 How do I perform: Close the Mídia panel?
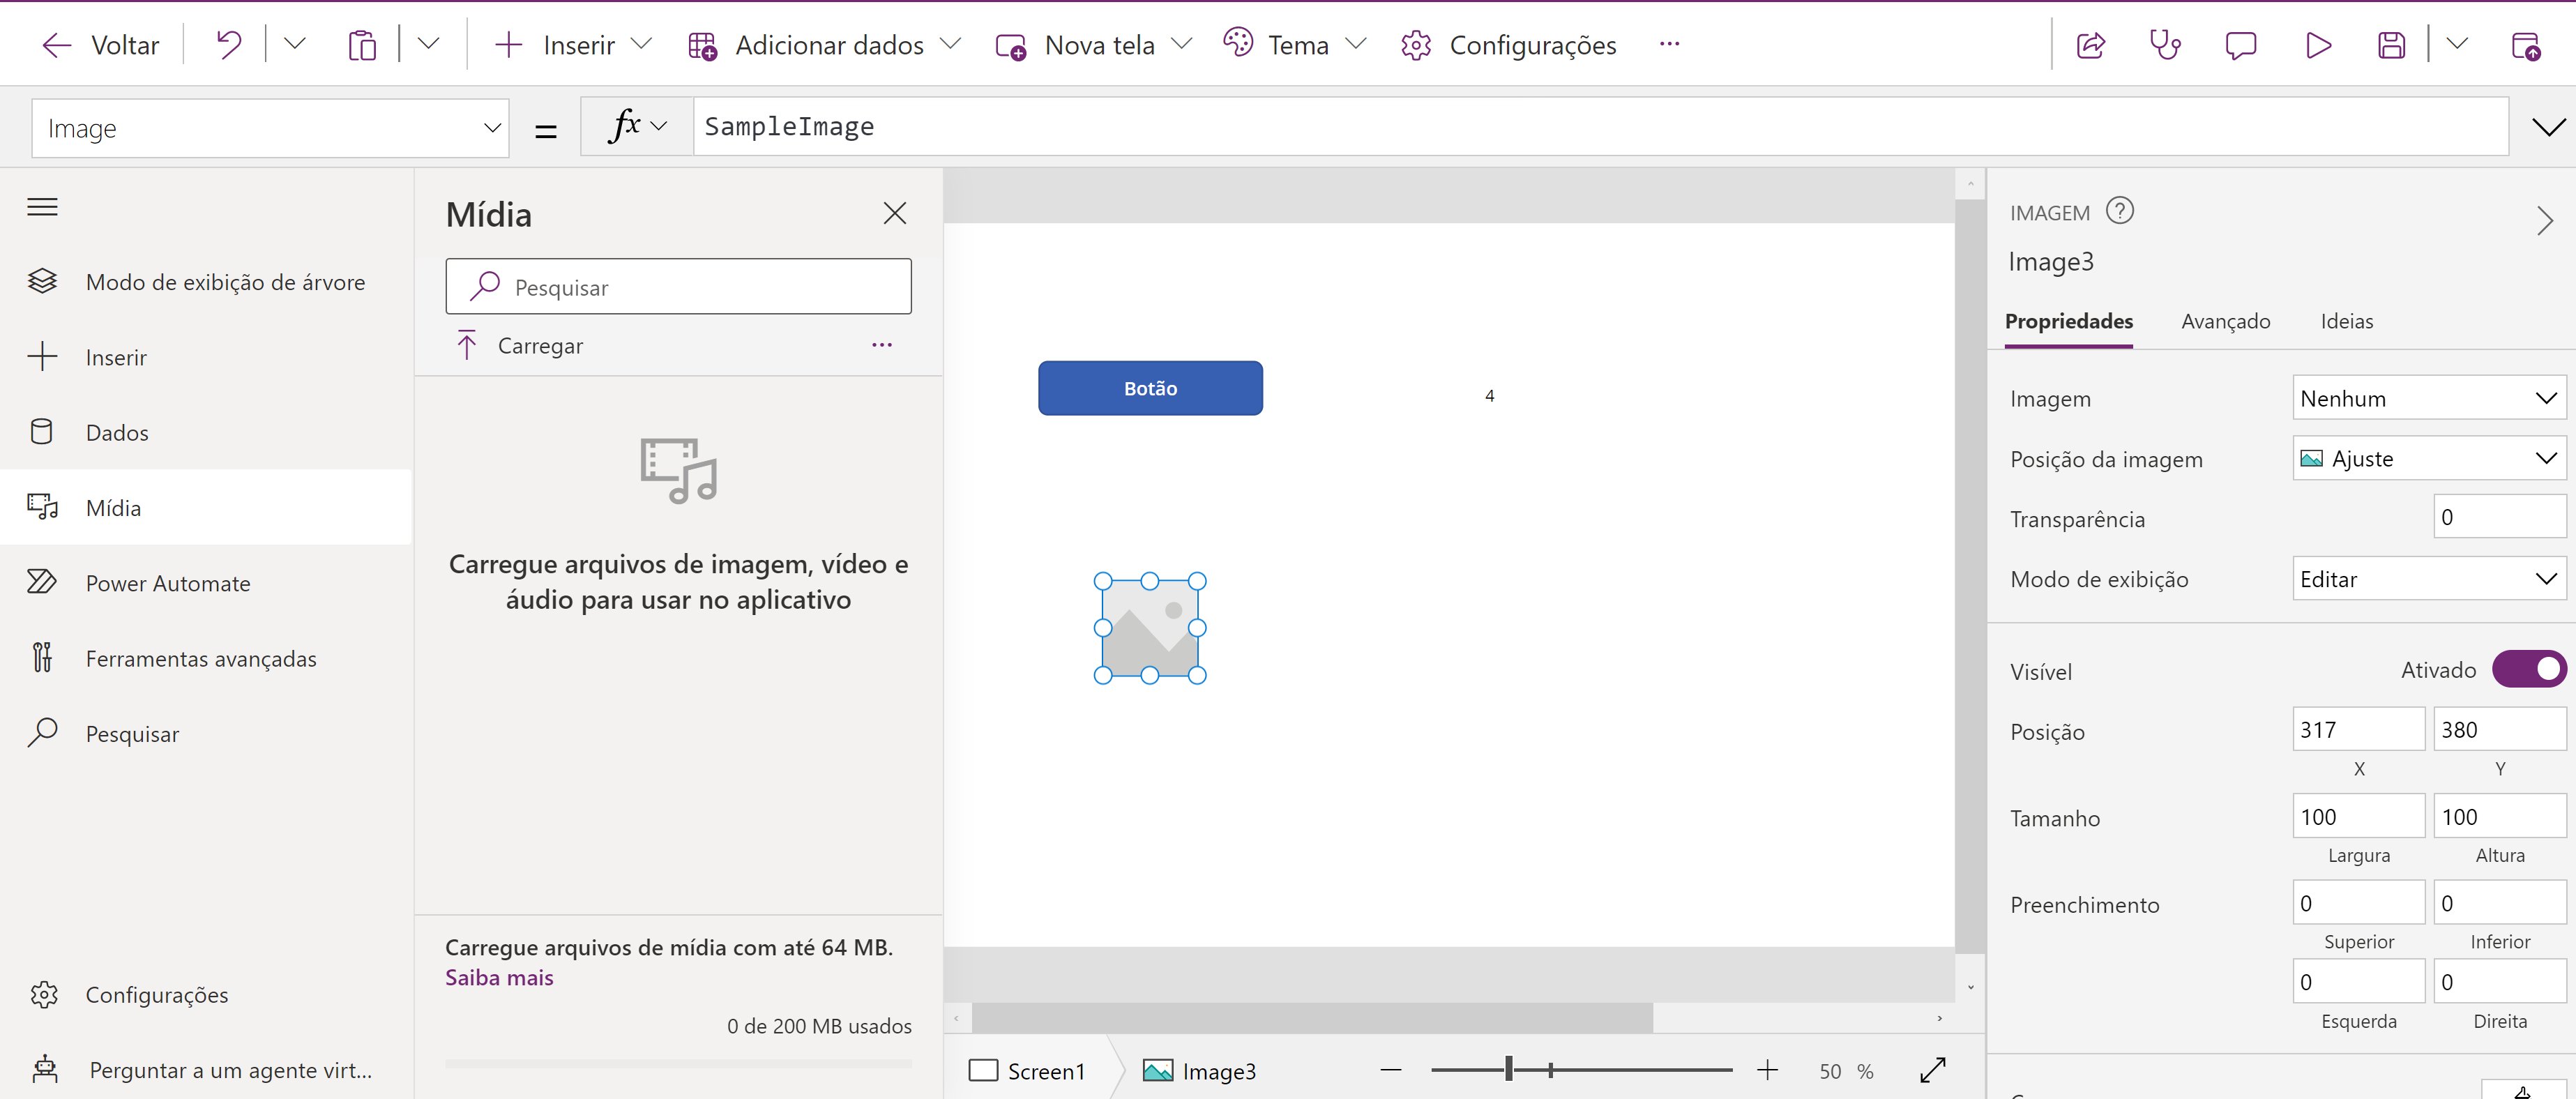pyautogui.click(x=895, y=213)
